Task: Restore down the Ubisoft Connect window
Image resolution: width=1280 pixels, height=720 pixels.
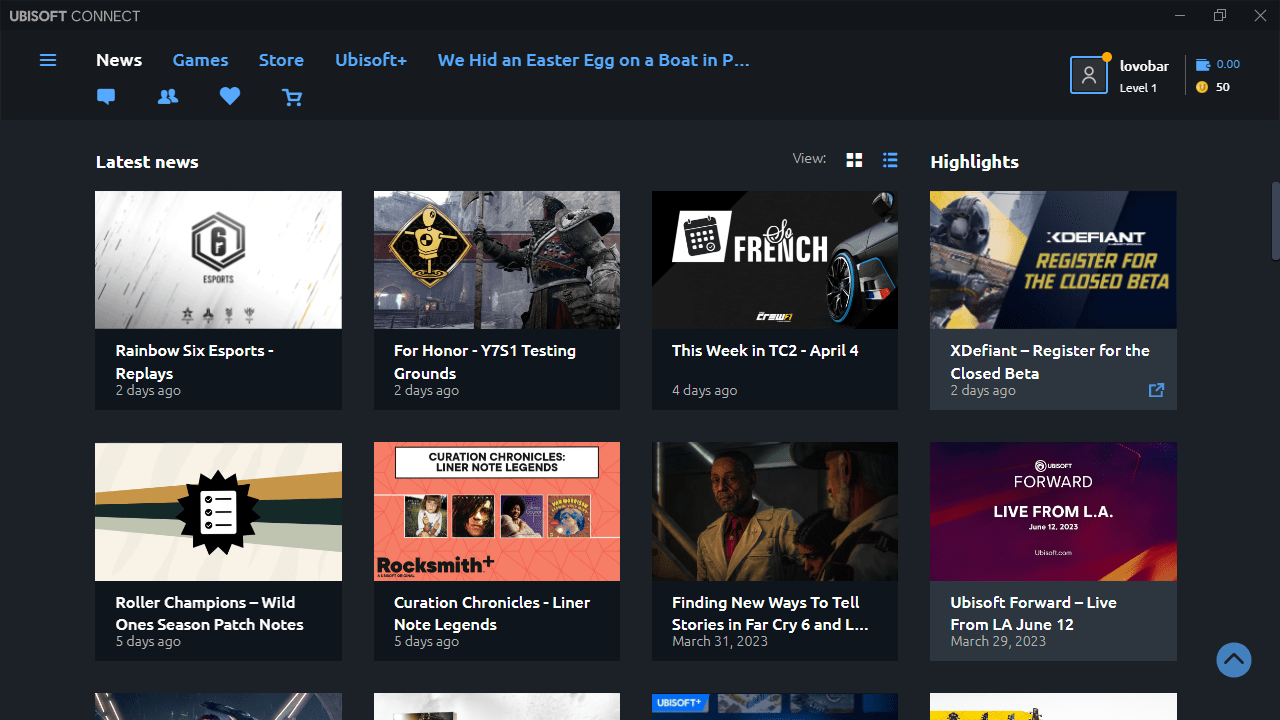Action: 1220,15
